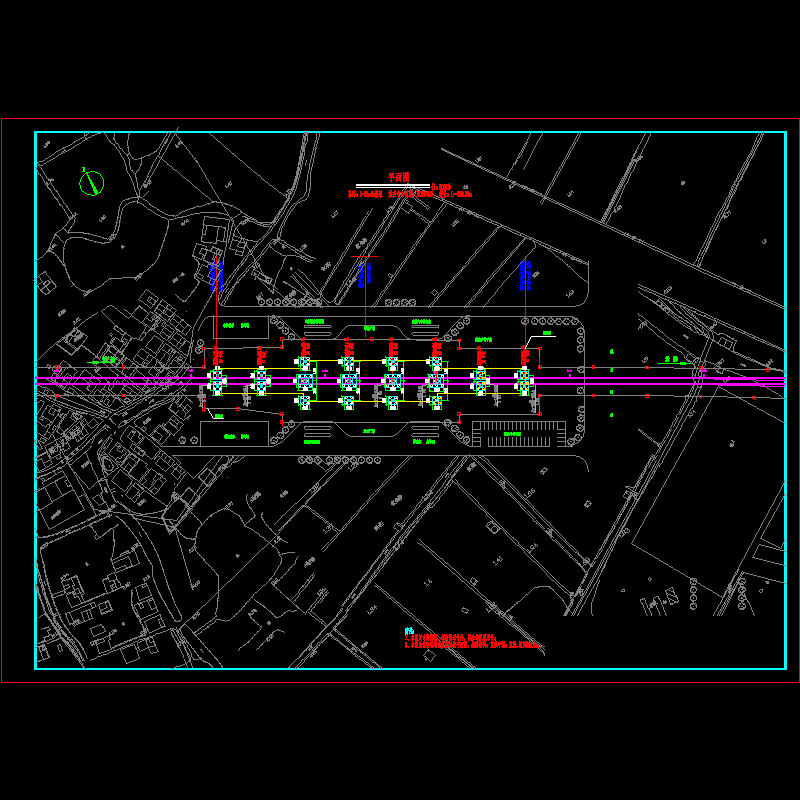Click the outer red sheet frame at bottom
800x800 pixels.
coord(400,682)
